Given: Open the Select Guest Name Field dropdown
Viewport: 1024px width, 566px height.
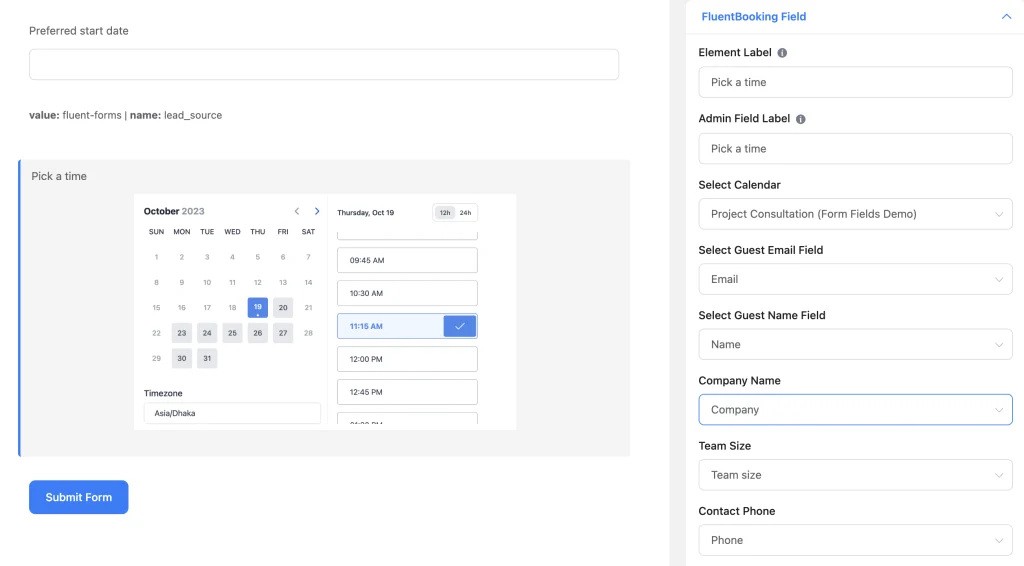Looking at the screenshot, I should (x=855, y=345).
